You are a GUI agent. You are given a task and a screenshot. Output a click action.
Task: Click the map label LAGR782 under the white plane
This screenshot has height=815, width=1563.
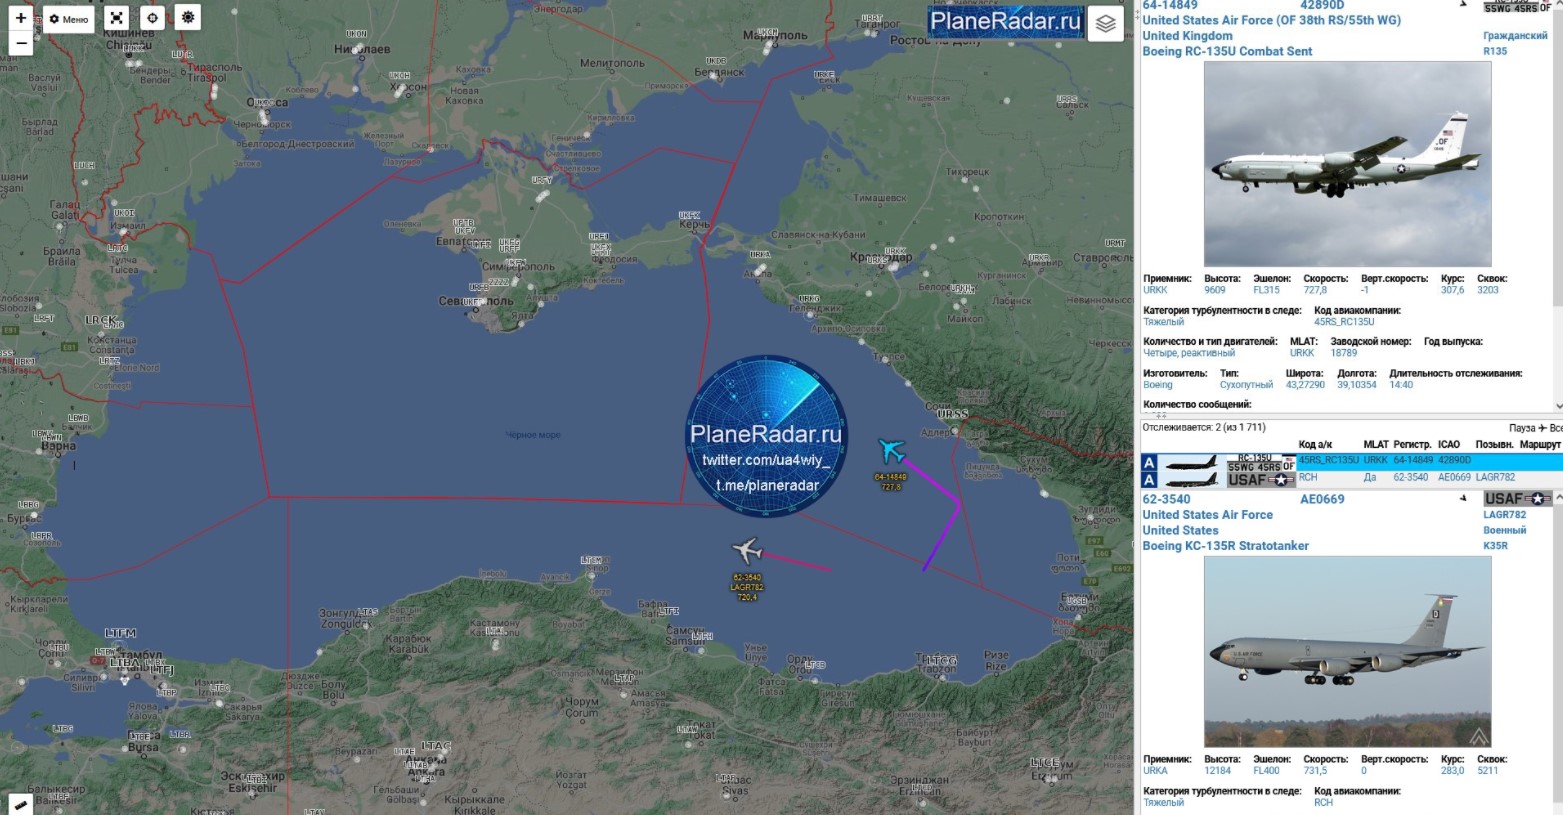pyautogui.click(x=747, y=587)
